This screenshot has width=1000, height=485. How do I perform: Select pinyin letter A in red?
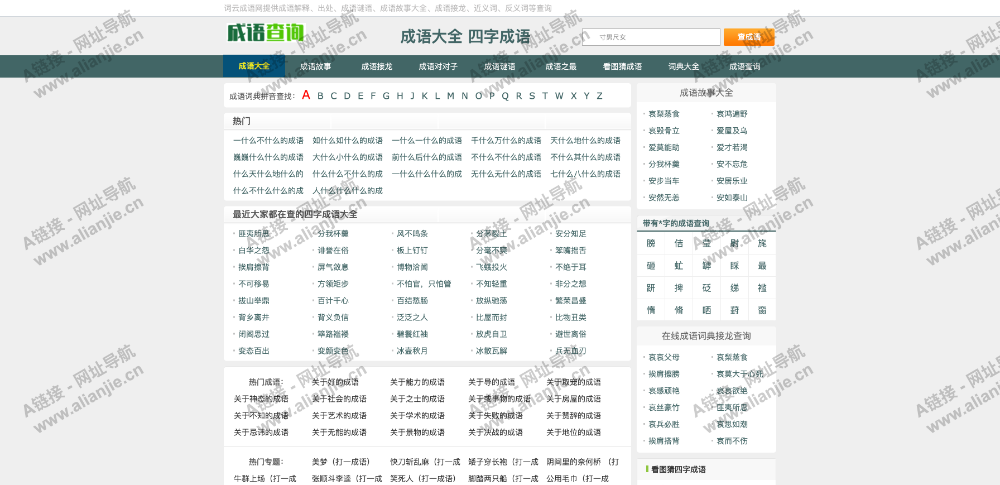click(305, 95)
